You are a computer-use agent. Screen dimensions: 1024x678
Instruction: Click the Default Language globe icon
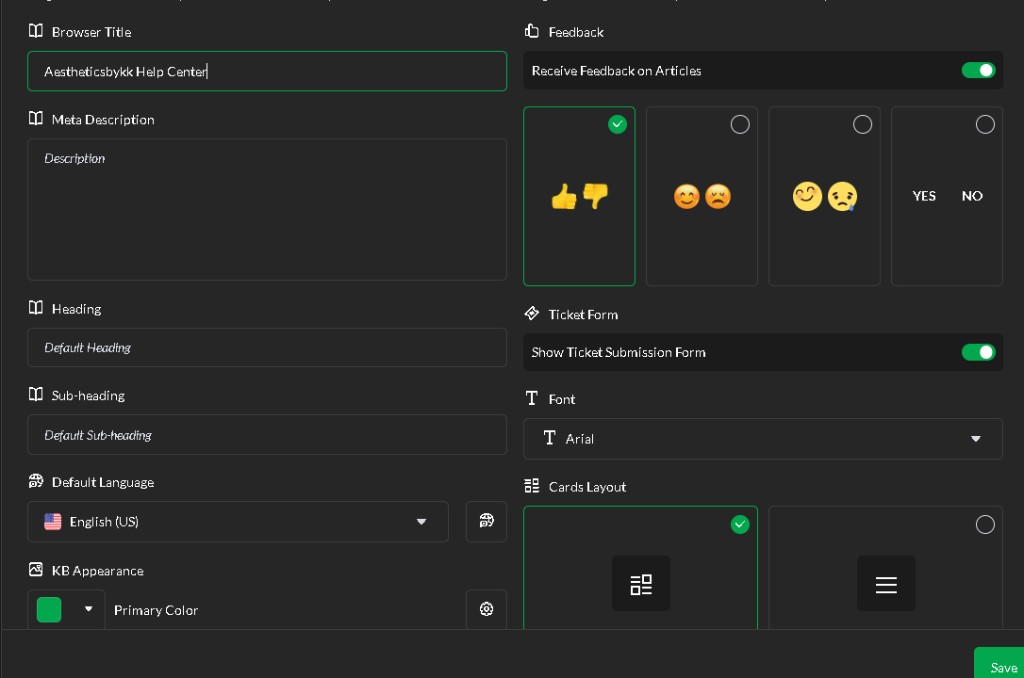click(x=36, y=481)
